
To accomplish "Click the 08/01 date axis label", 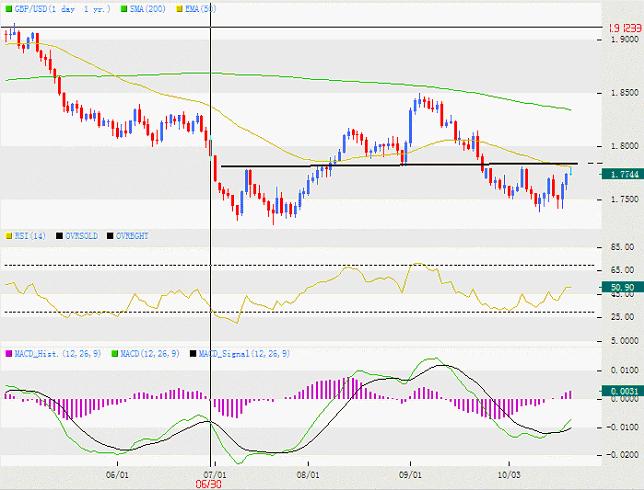I will [x=308, y=475].
